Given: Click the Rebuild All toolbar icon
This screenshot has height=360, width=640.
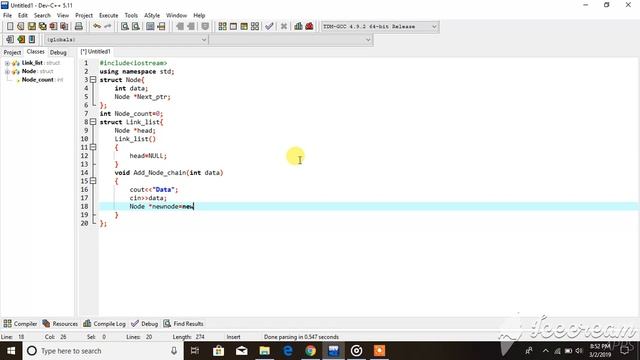Looking at the screenshot, I should coord(255,27).
